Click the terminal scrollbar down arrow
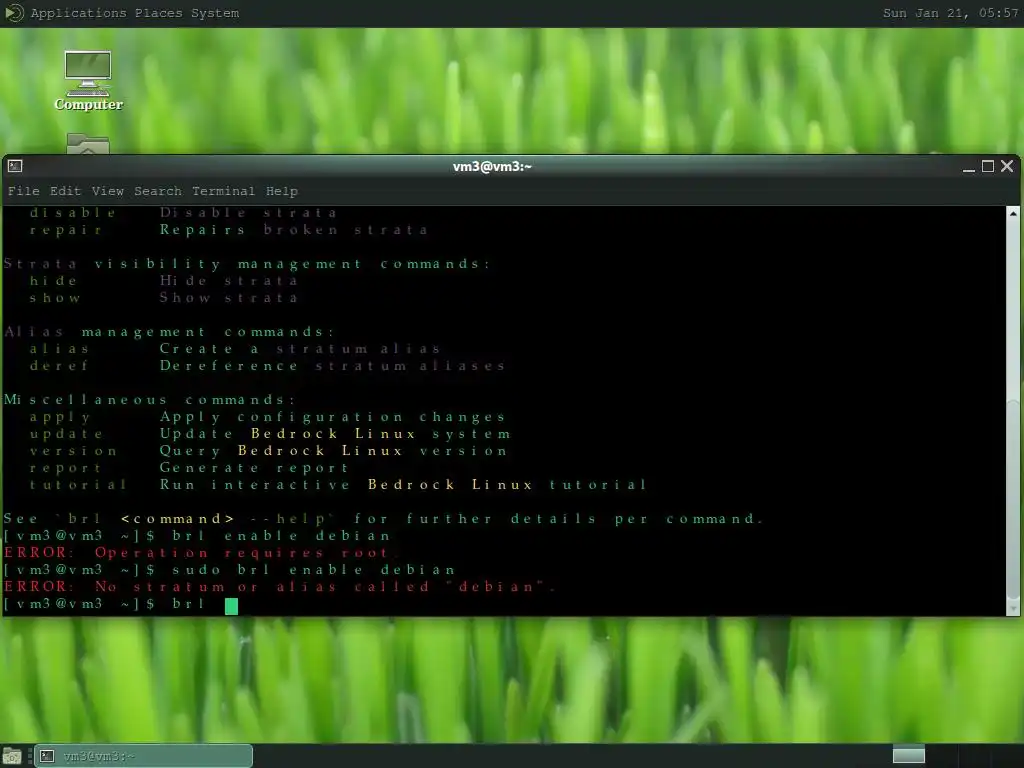 click(1013, 609)
